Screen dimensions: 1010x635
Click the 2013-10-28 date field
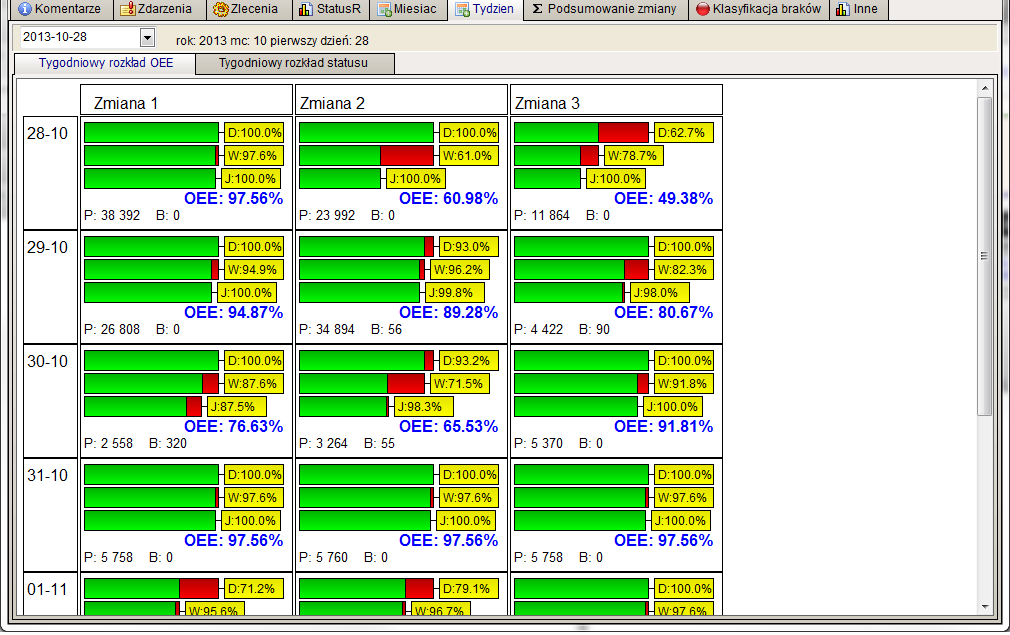click(80, 37)
